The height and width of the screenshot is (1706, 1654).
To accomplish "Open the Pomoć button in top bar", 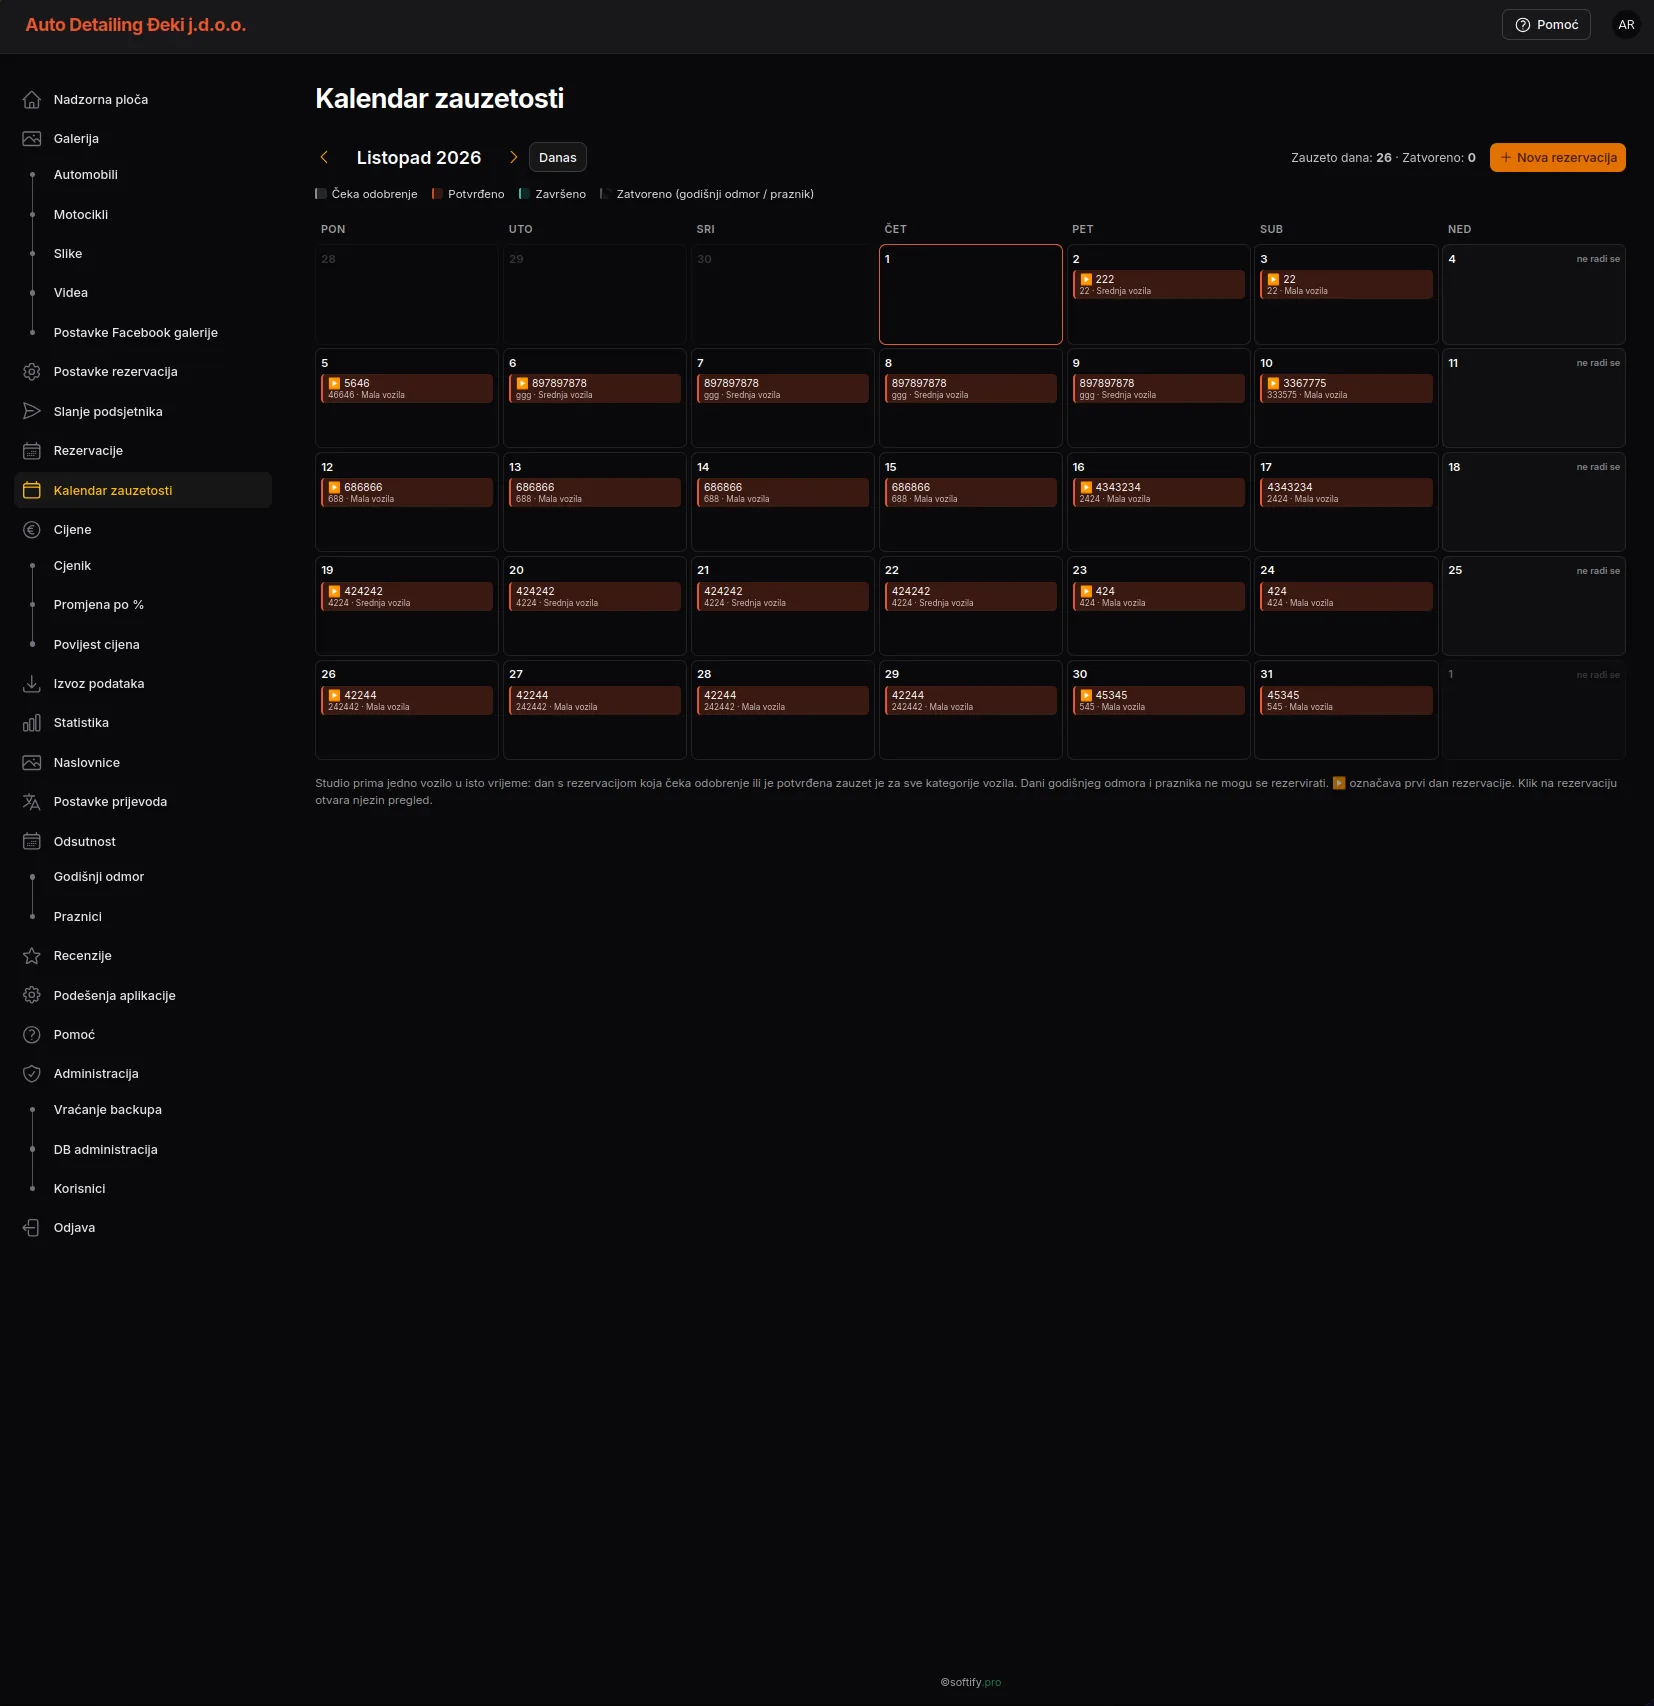I will coord(1546,25).
